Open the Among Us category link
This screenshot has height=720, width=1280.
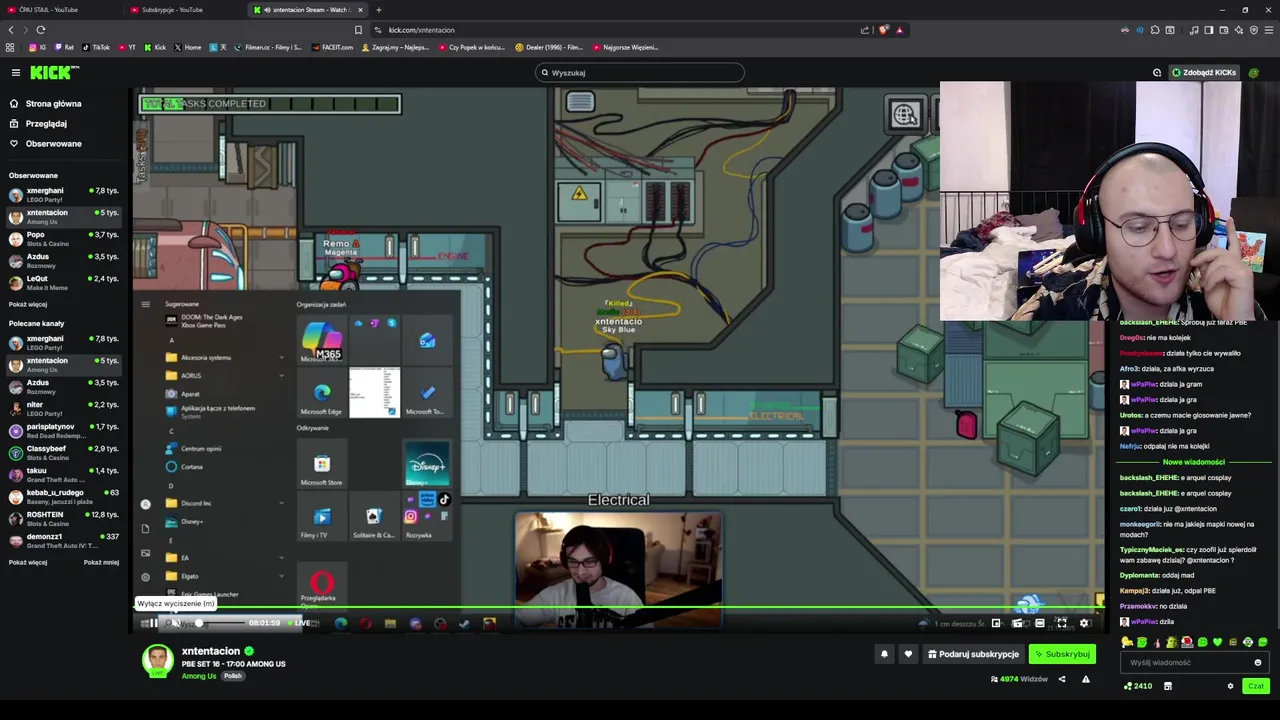coord(198,676)
